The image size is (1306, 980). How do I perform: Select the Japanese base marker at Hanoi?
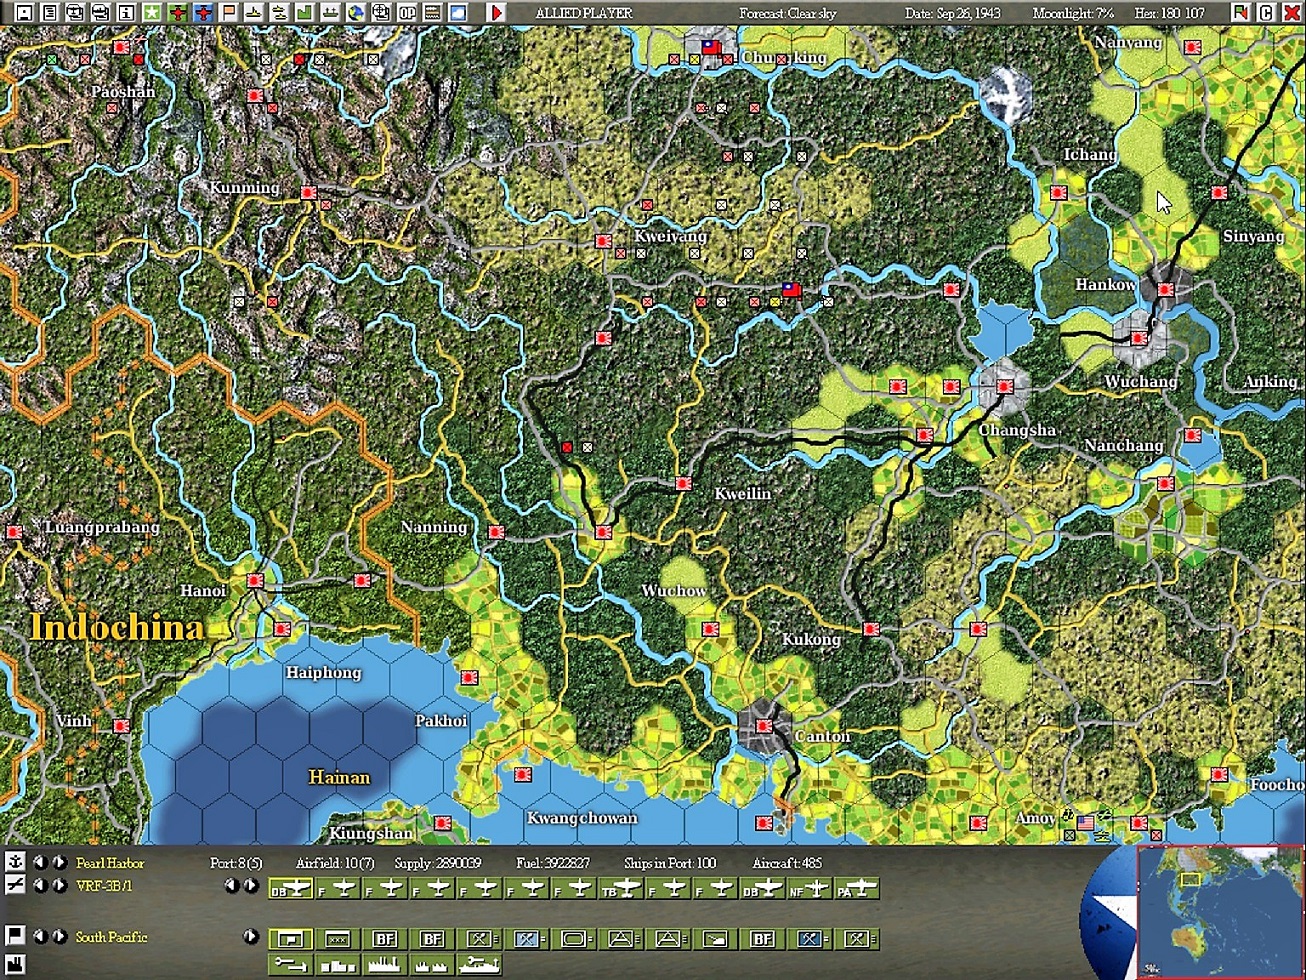255,580
